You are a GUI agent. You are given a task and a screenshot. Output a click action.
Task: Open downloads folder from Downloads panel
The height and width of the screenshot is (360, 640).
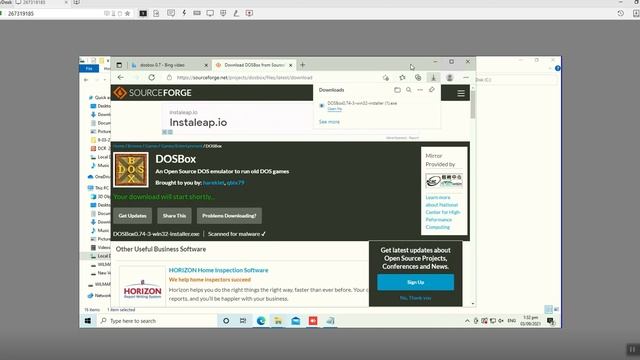397,90
